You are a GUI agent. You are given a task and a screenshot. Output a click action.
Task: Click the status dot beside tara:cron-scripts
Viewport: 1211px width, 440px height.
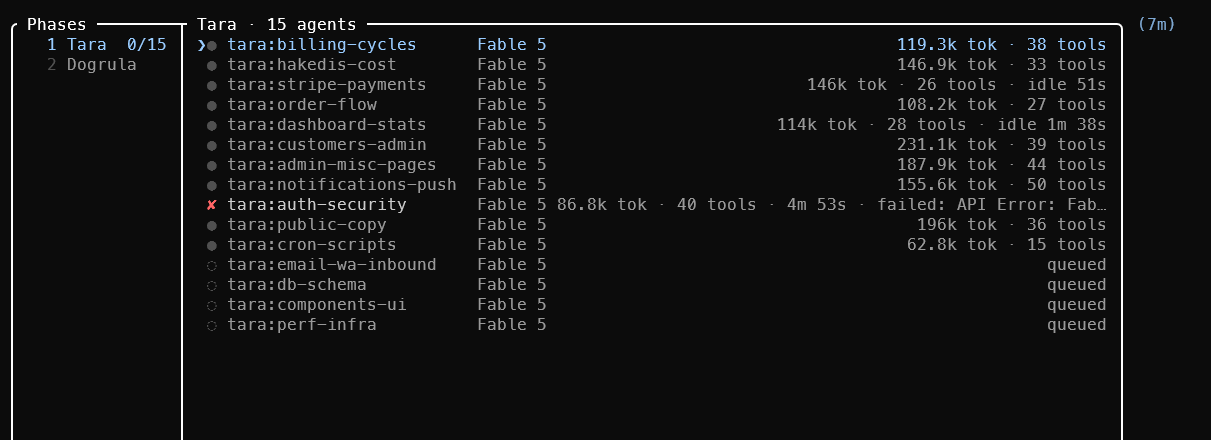[211, 245]
